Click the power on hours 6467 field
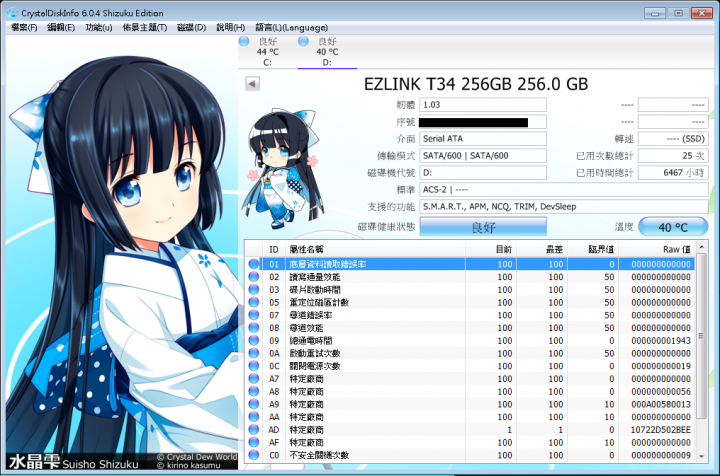This screenshot has width=720, height=476. click(x=673, y=173)
